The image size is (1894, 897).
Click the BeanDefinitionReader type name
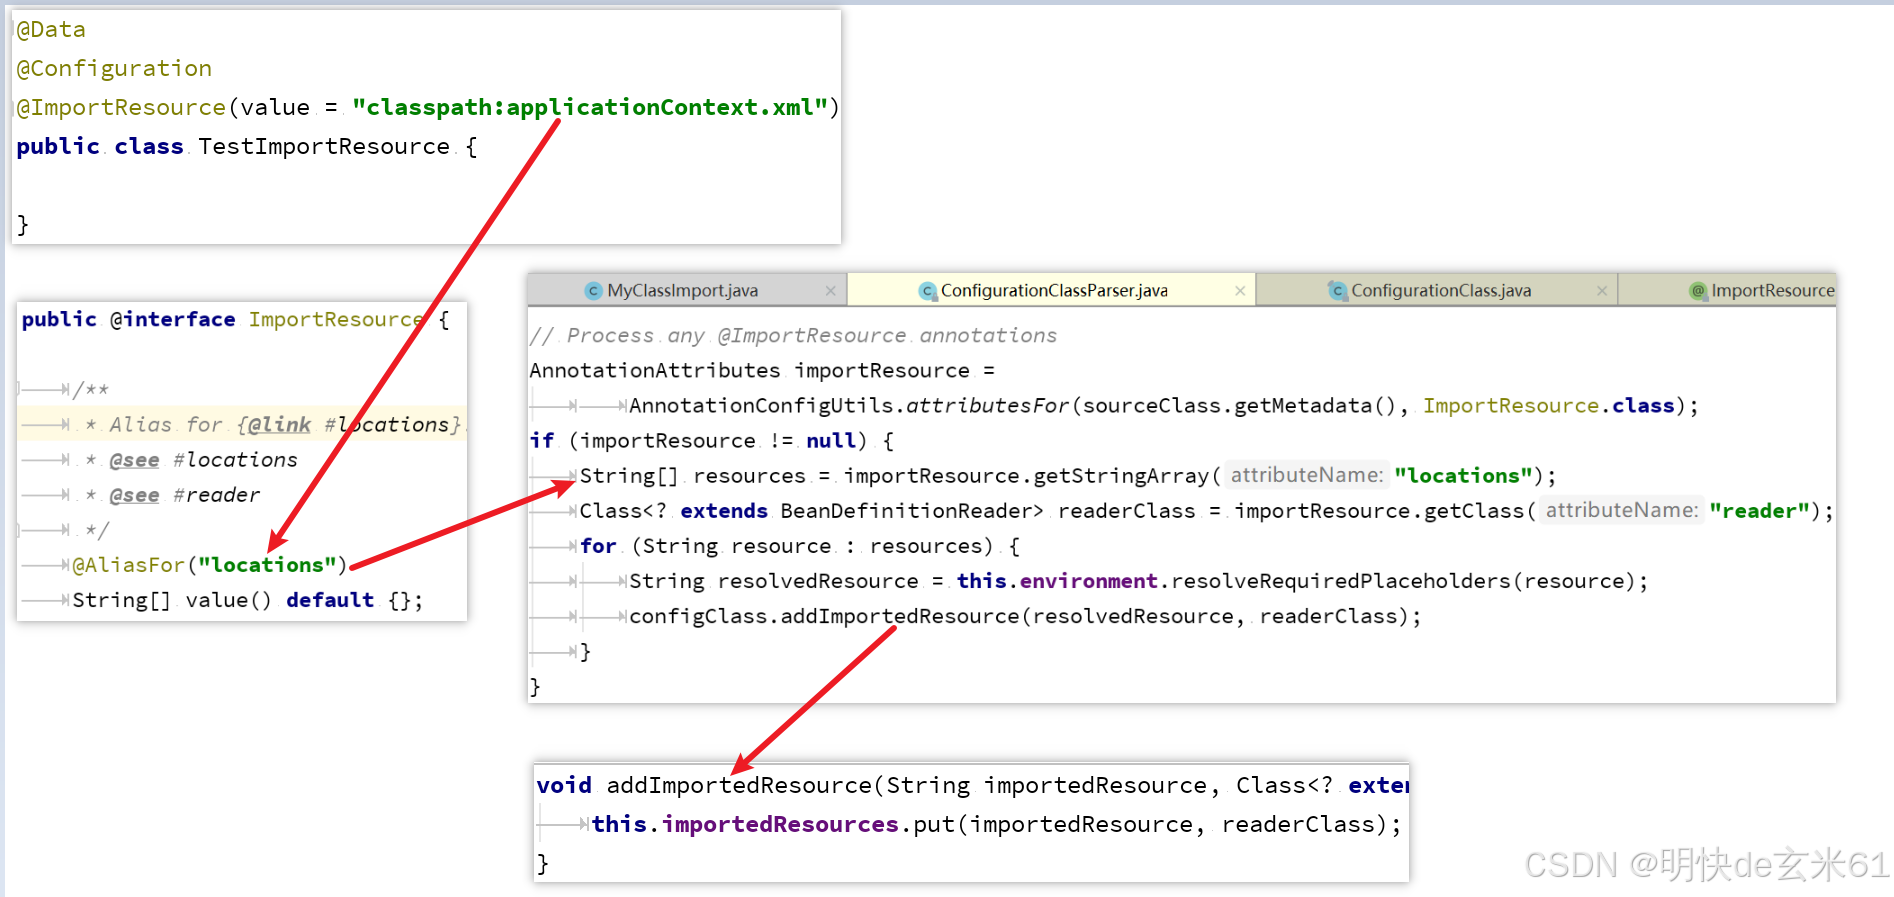pos(905,510)
